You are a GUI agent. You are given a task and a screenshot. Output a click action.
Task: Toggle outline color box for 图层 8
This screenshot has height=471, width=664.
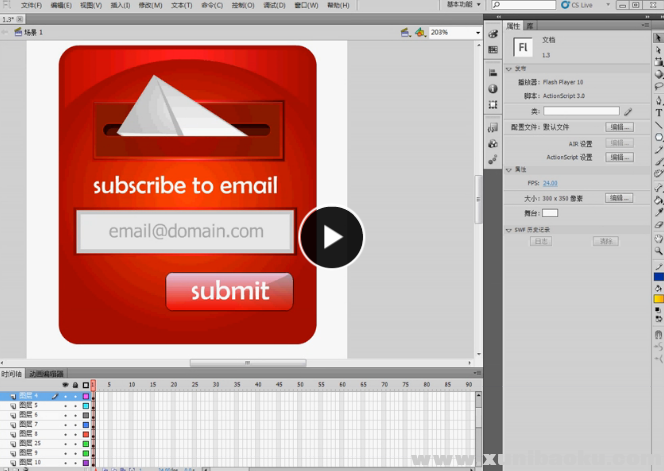(86, 433)
